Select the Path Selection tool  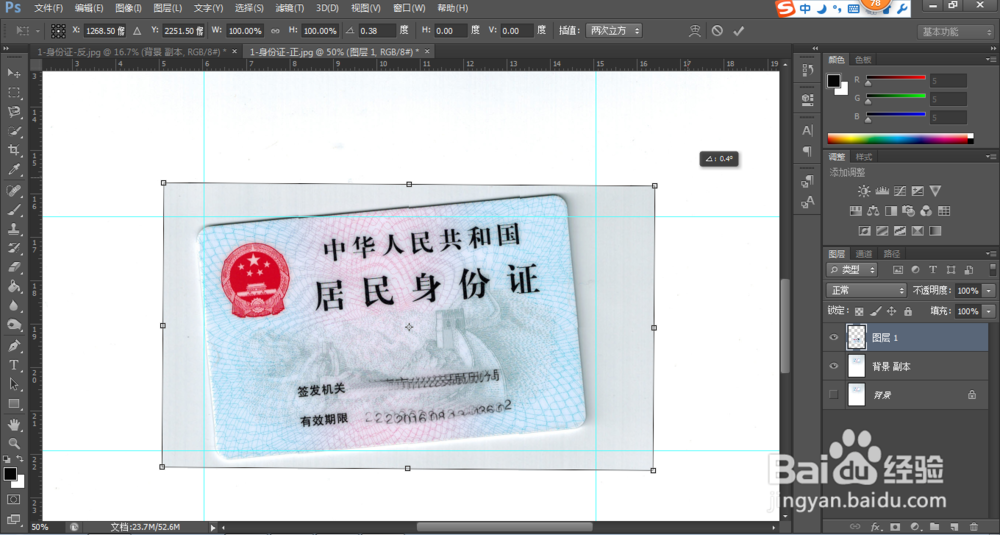pyautogui.click(x=14, y=385)
